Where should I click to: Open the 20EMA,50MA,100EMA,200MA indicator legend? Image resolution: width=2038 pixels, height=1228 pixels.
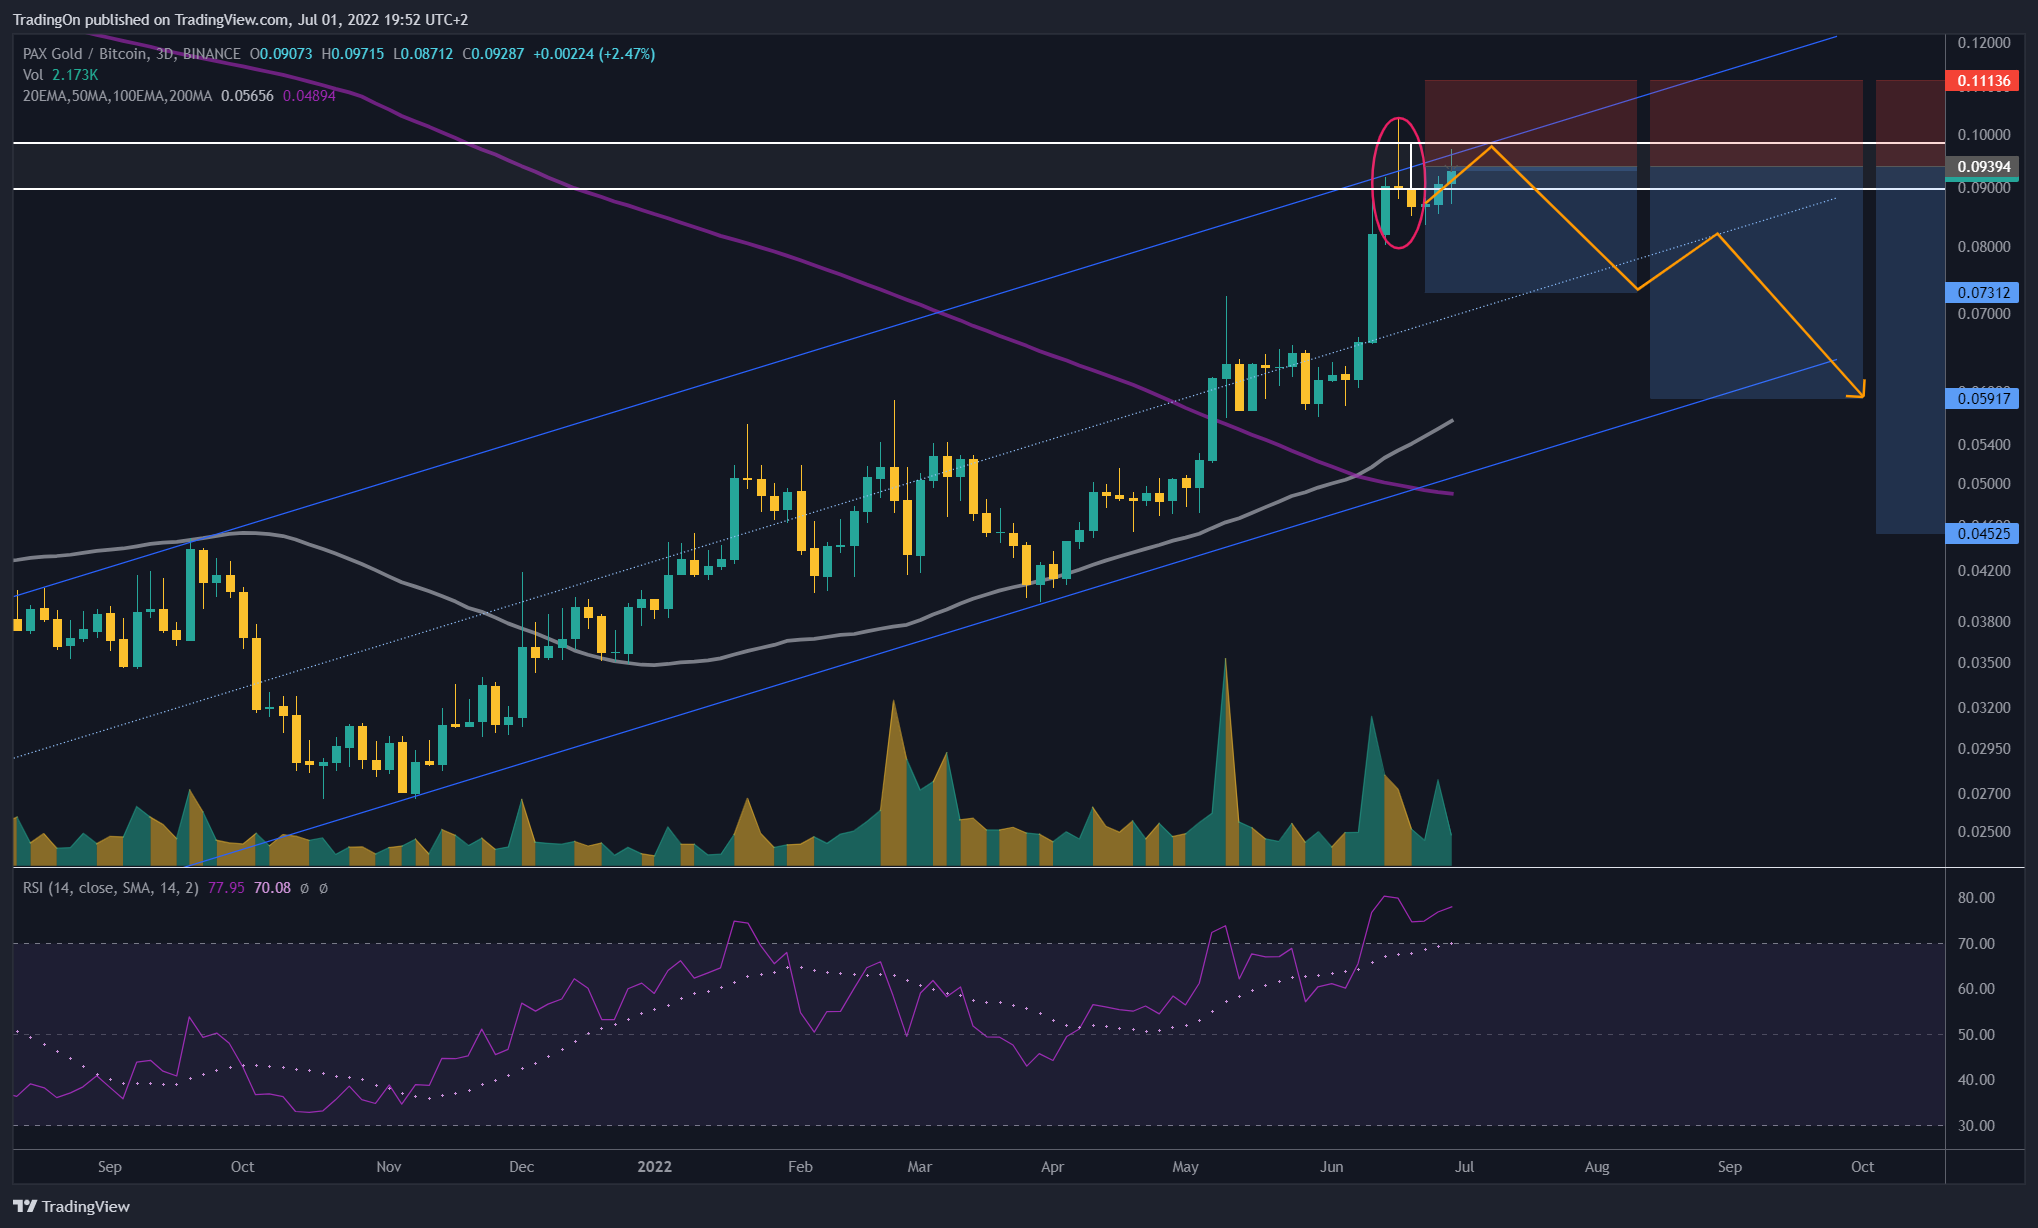pos(117,96)
